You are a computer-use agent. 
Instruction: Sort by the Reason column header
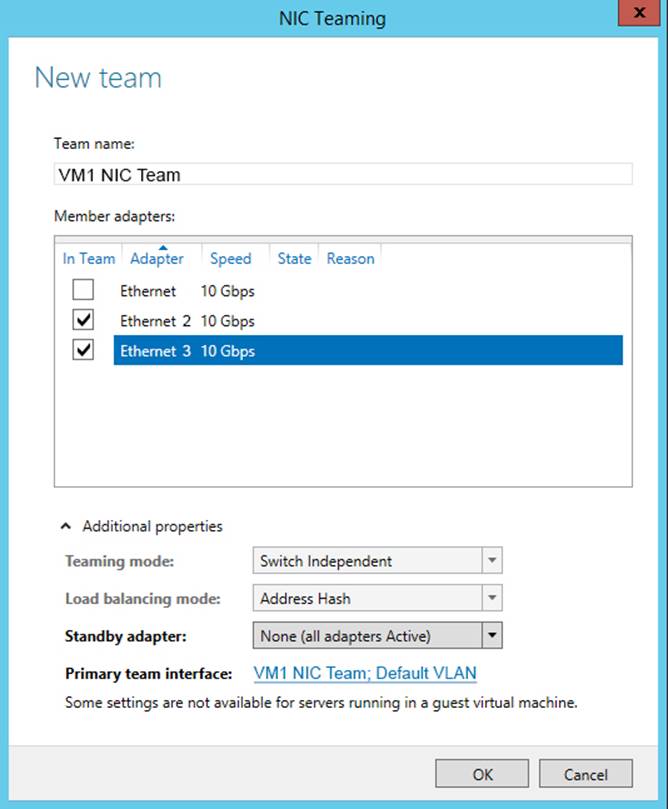[x=350, y=259]
